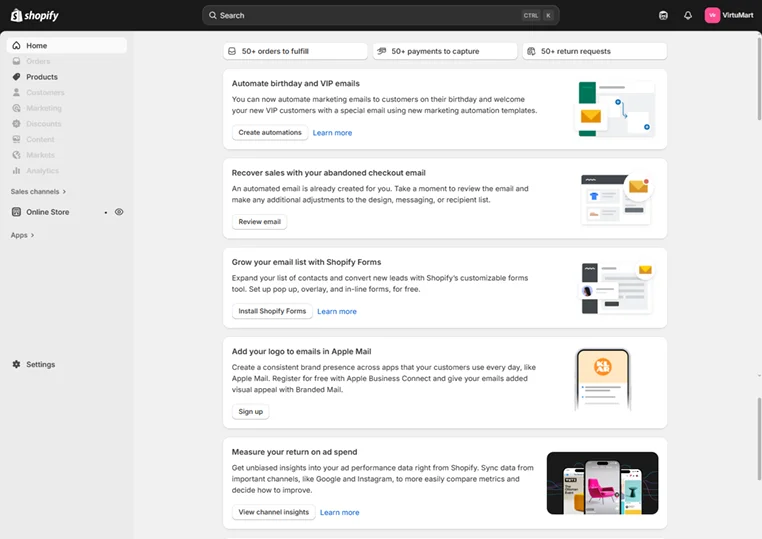762x539 pixels.
Task: Click the store activity icon beside the bell
Action: [x=664, y=15]
